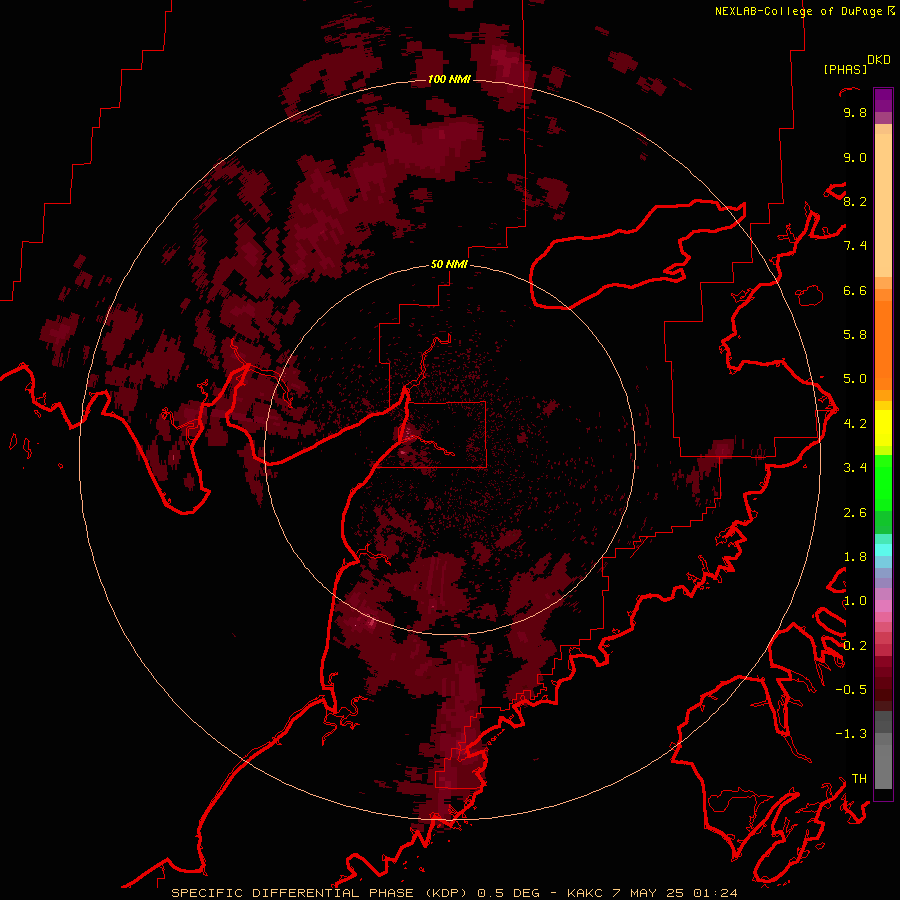Click the 2.6 scale value
The image size is (900, 900).
pos(855,513)
